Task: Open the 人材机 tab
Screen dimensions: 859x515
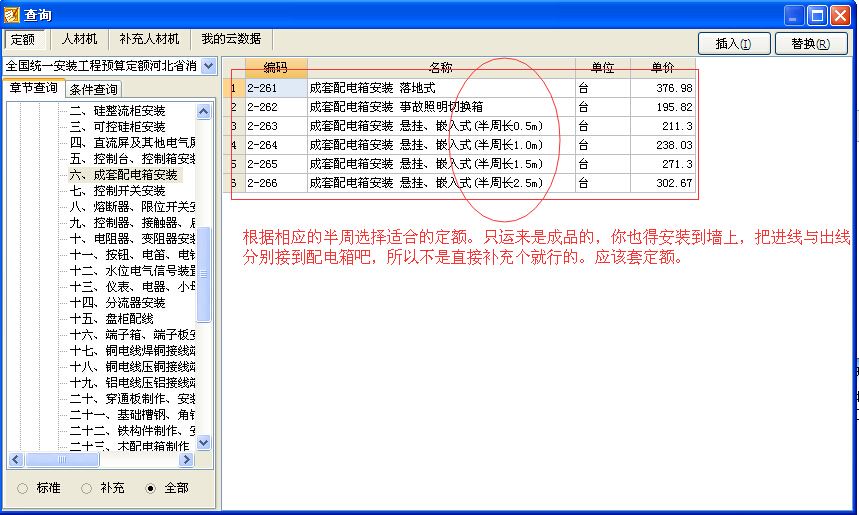Action: (79, 39)
